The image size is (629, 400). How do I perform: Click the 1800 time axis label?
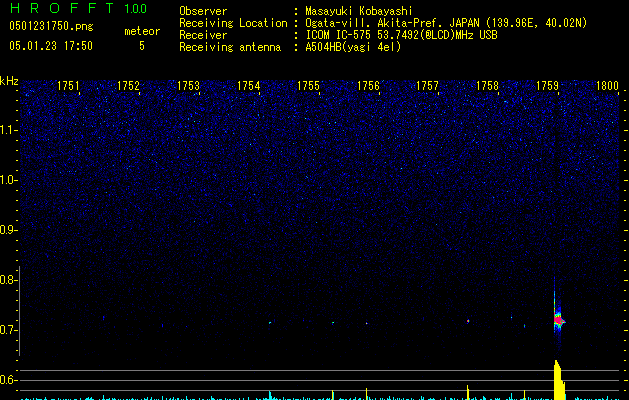pos(607,85)
